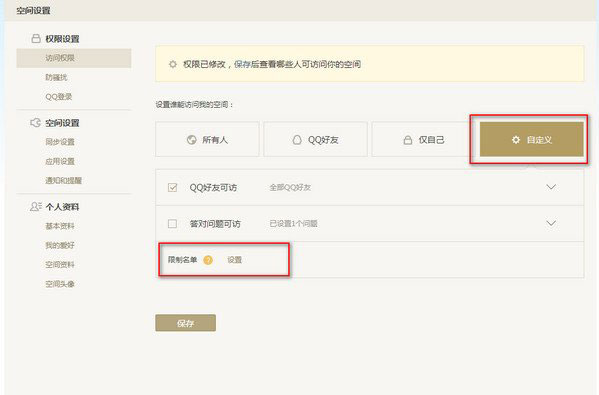Click the lock icon on 仅自己 option
599x395 pixels.
click(408, 140)
